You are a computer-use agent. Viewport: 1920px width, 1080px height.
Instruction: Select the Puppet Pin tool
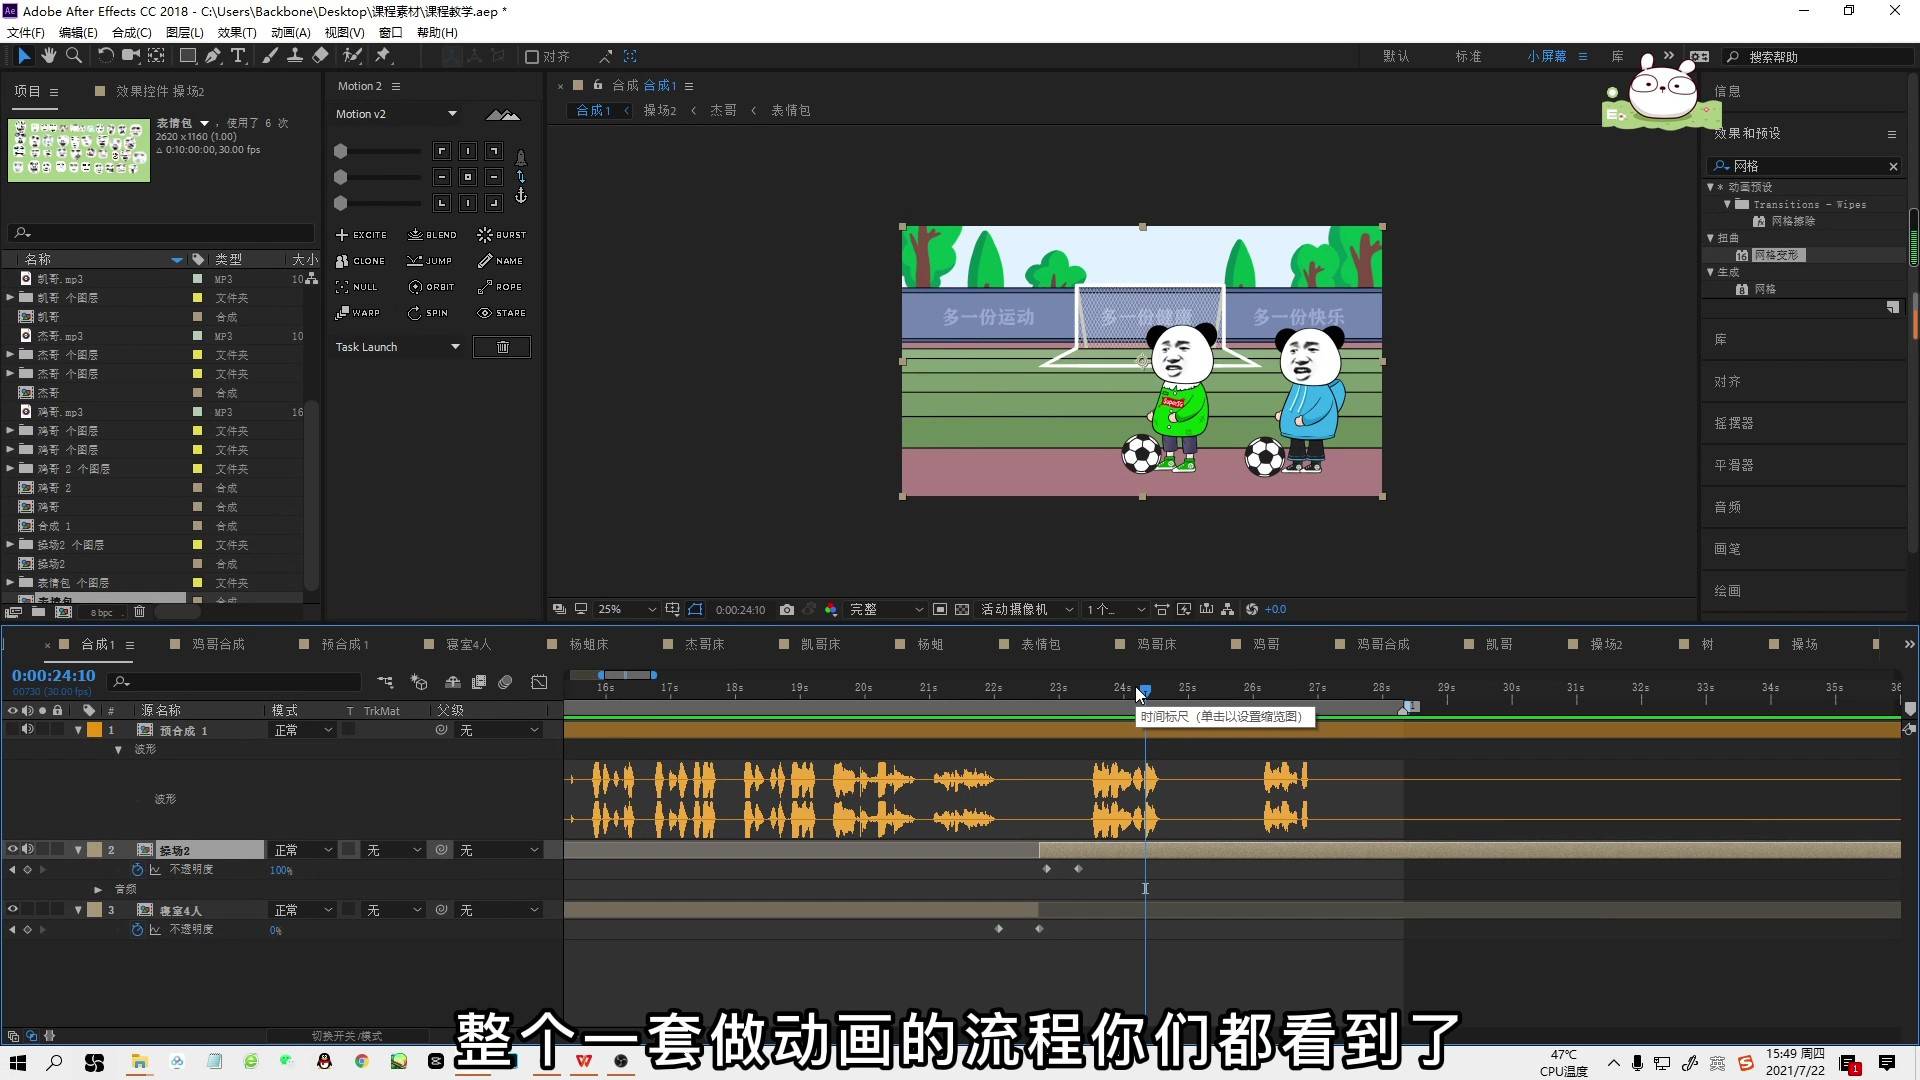click(383, 56)
